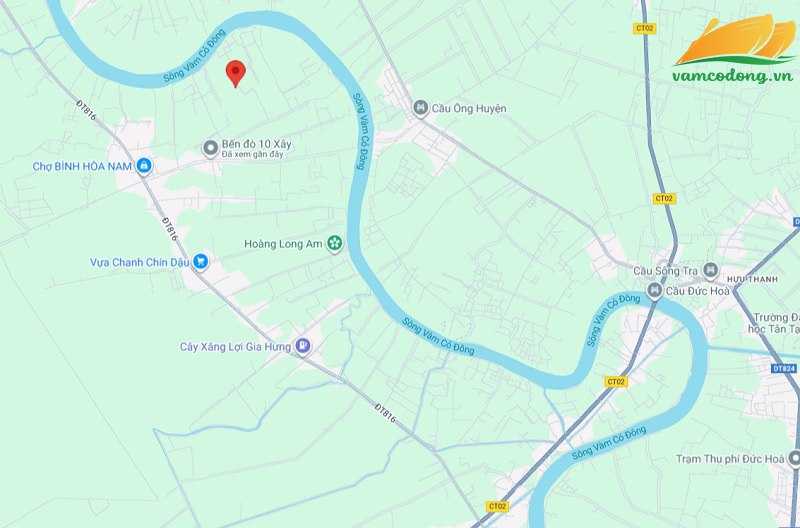Select the Cây Xăng Lợi Gia Hưng label

click(235, 347)
